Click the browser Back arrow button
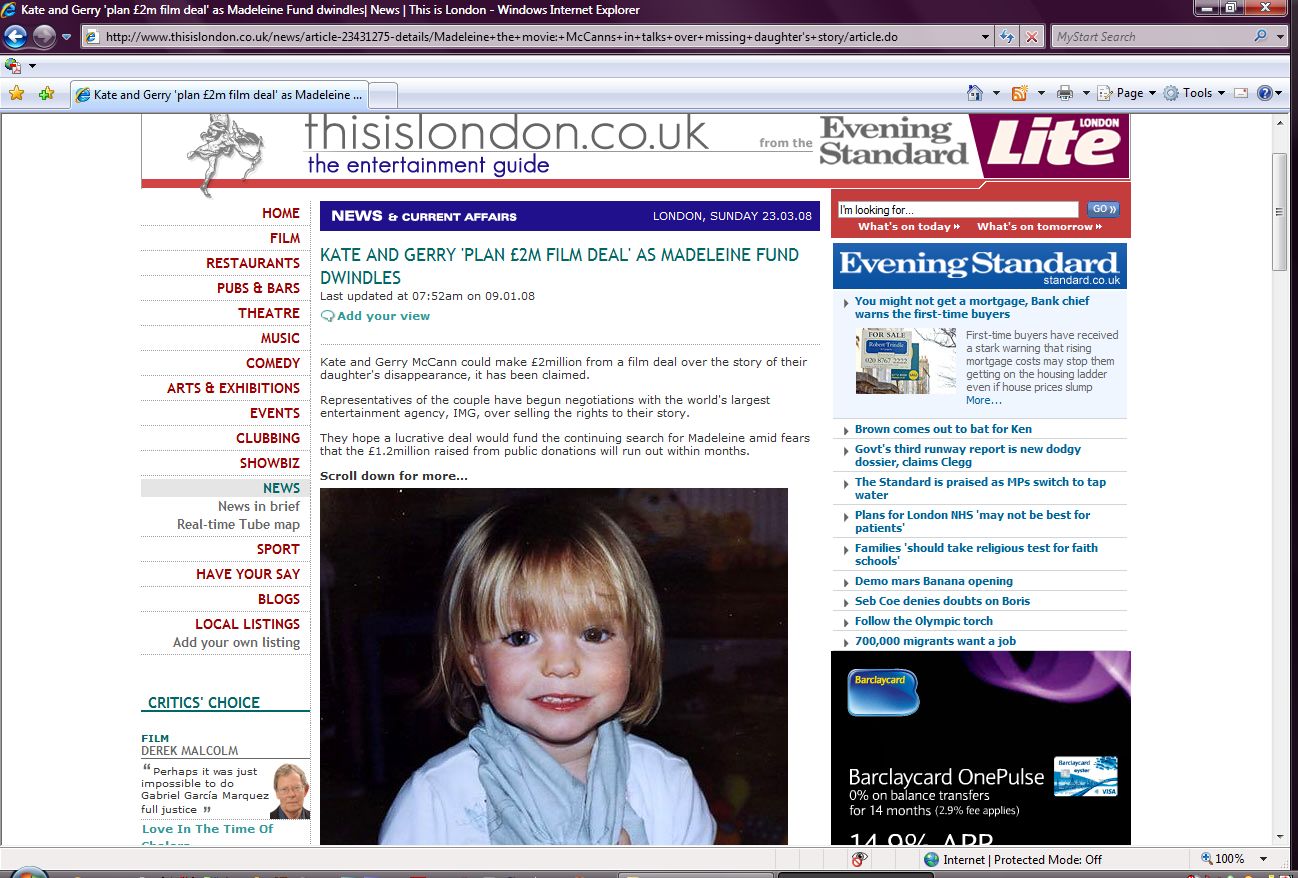Viewport: 1298px width, 878px height. click(16, 37)
